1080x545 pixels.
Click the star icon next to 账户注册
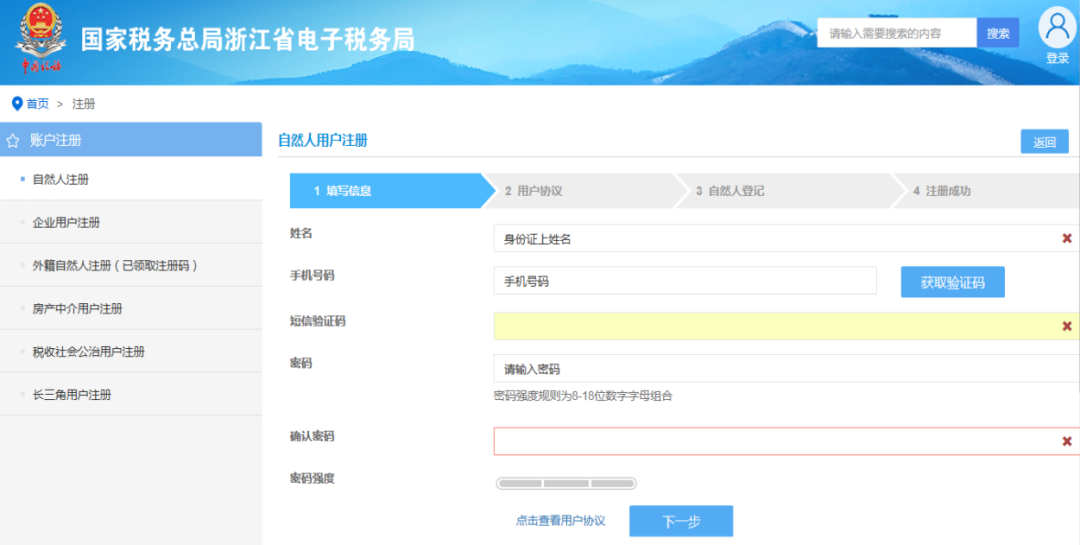click(12, 141)
